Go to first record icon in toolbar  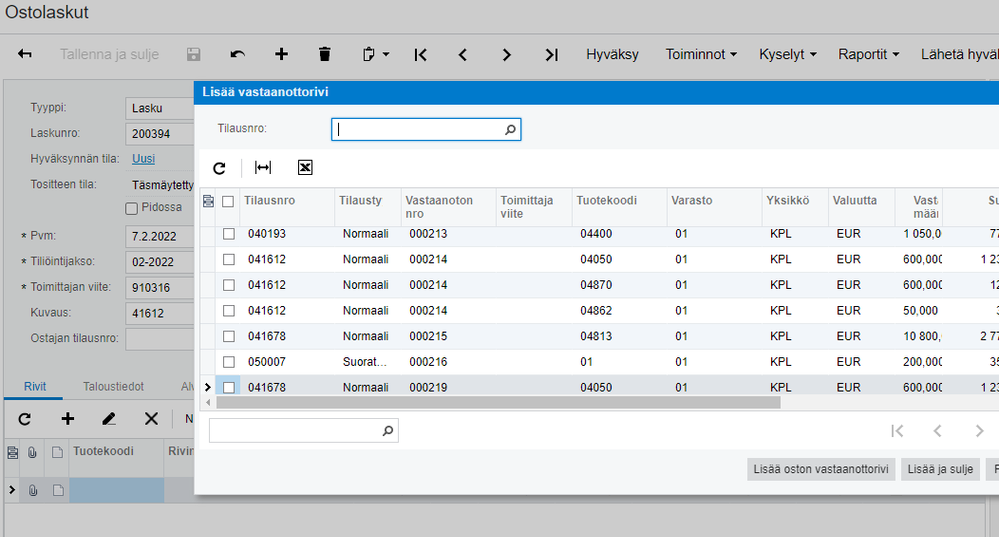point(420,55)
